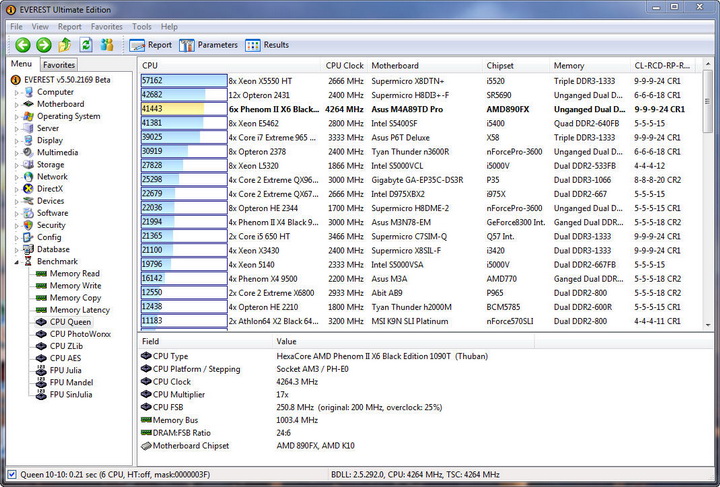Expand the Network tree node

(x=17, y=177)
